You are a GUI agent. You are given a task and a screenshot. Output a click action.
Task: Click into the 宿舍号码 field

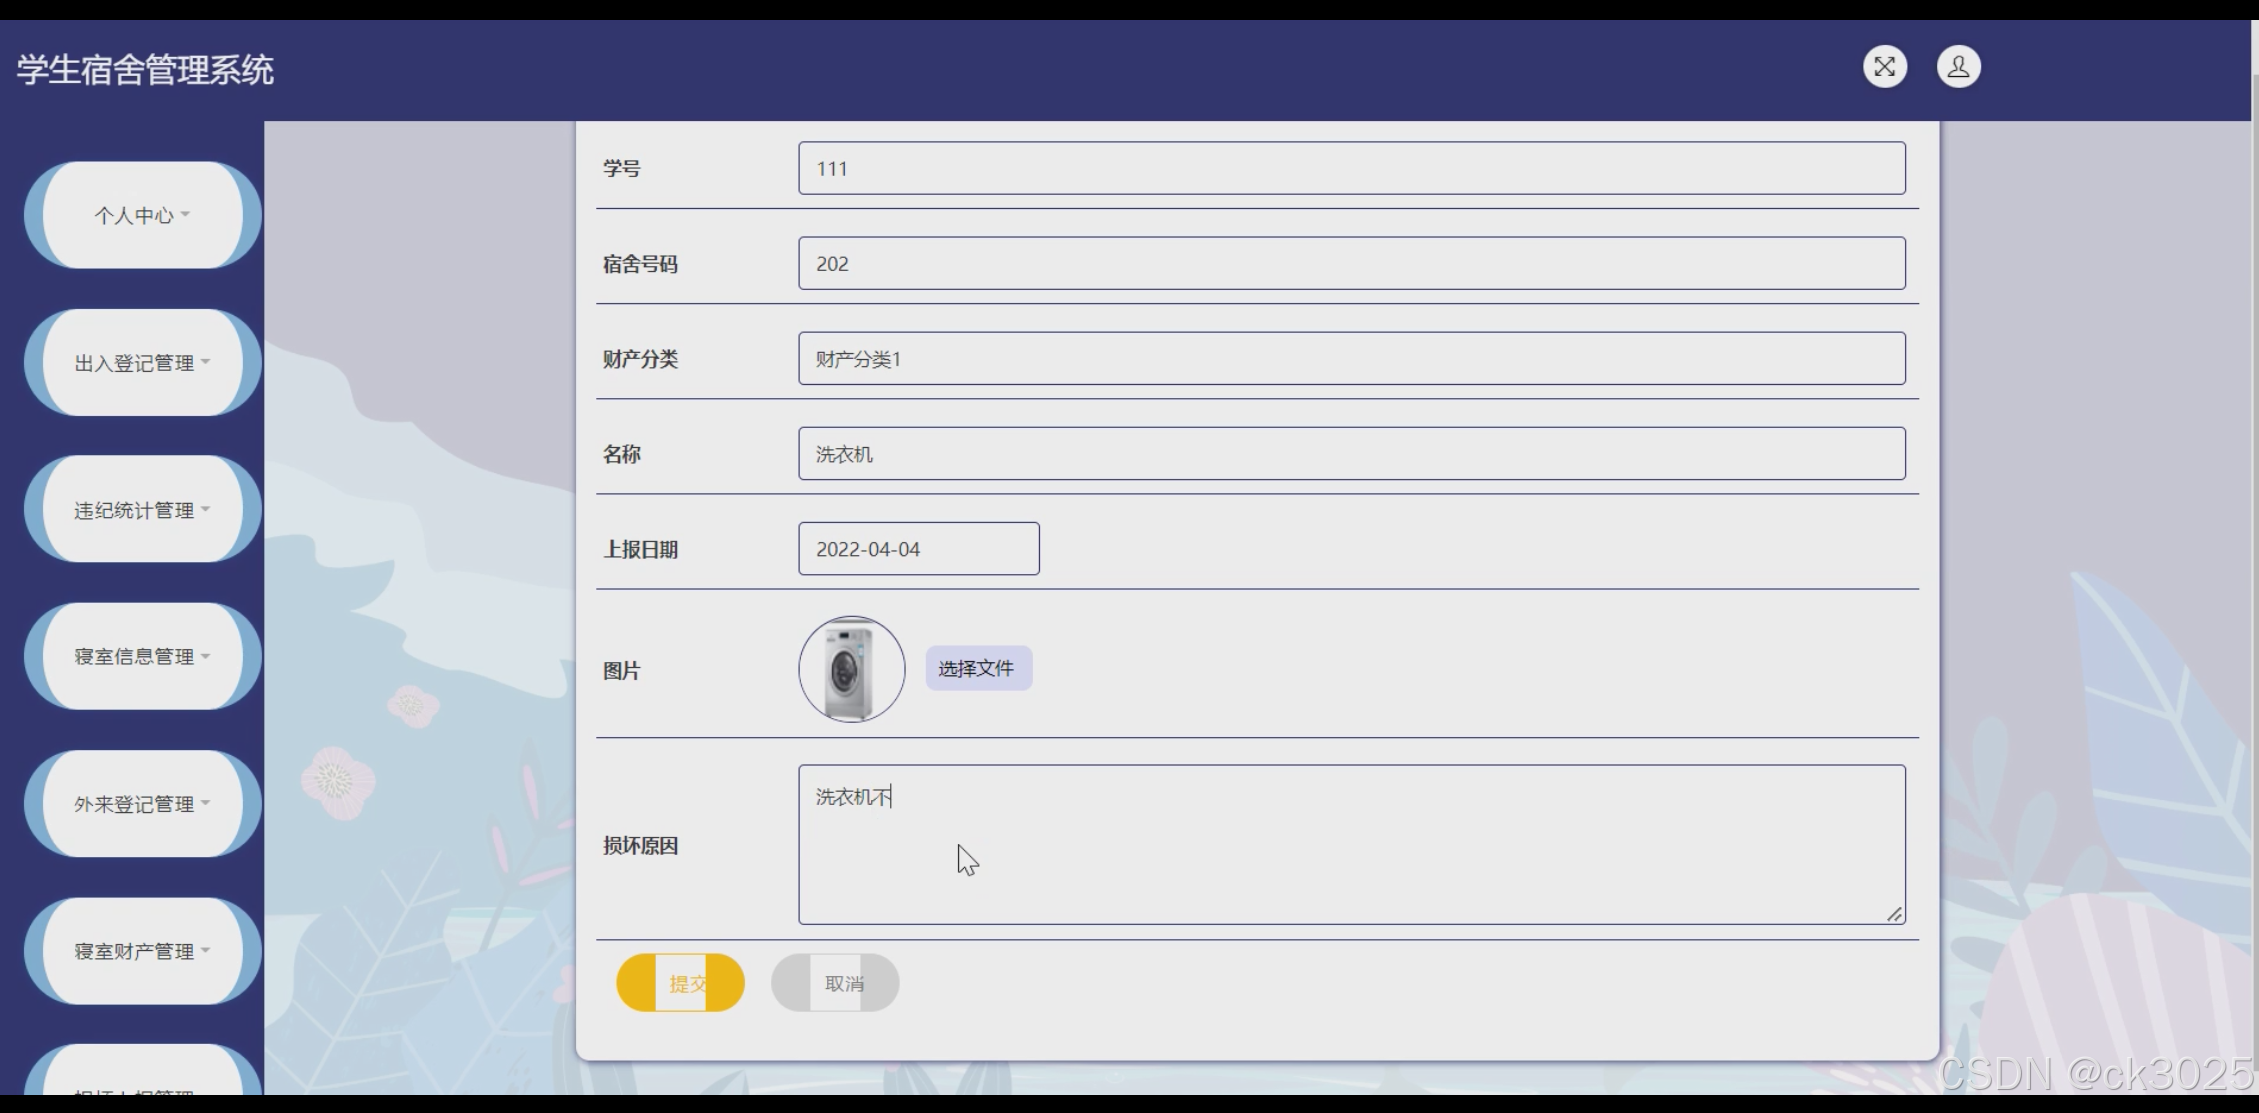tap(1351, 264)
